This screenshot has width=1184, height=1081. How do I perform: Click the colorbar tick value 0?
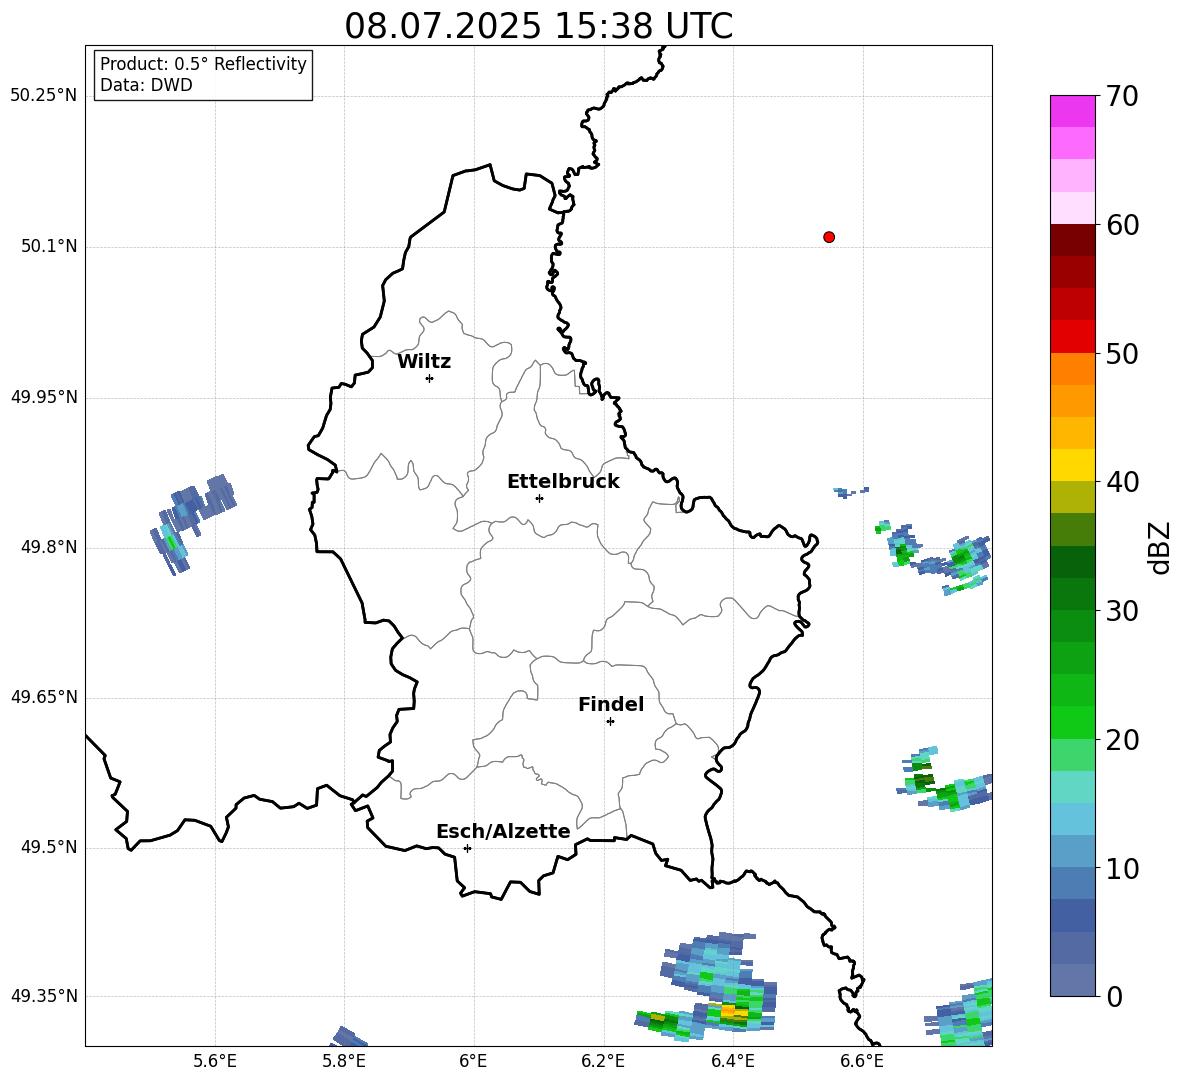coord(1114,996)
